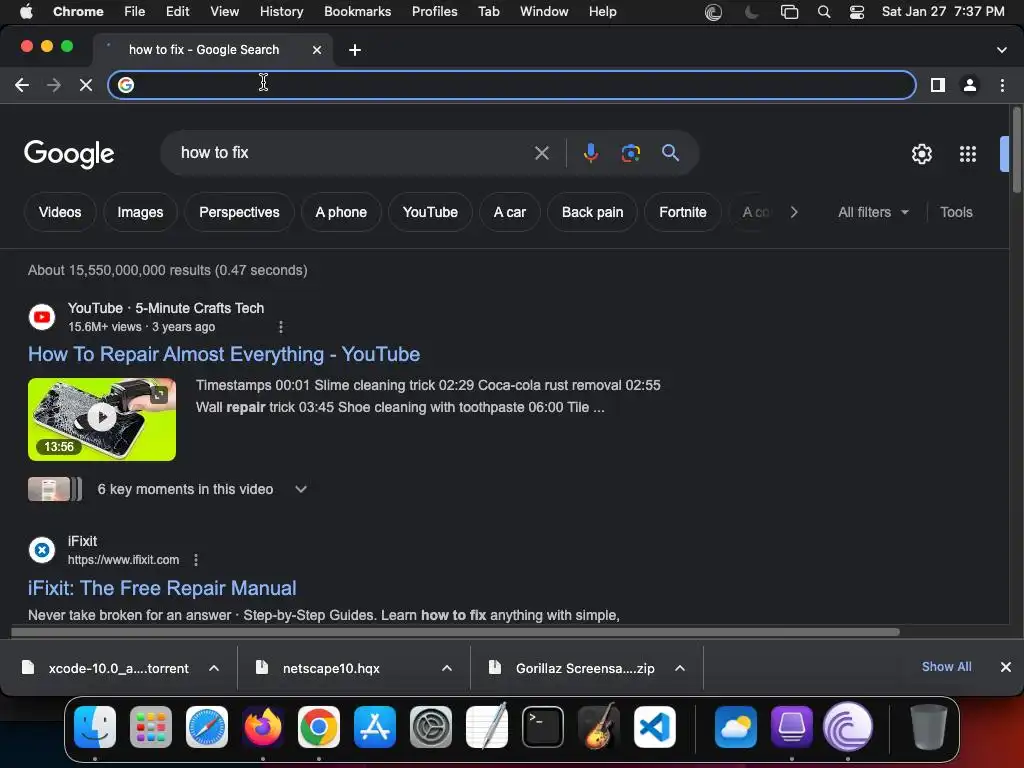Screen dimensions: 1024x768
Task: Open TextEdit from the Dock
Action: point(487,726)
